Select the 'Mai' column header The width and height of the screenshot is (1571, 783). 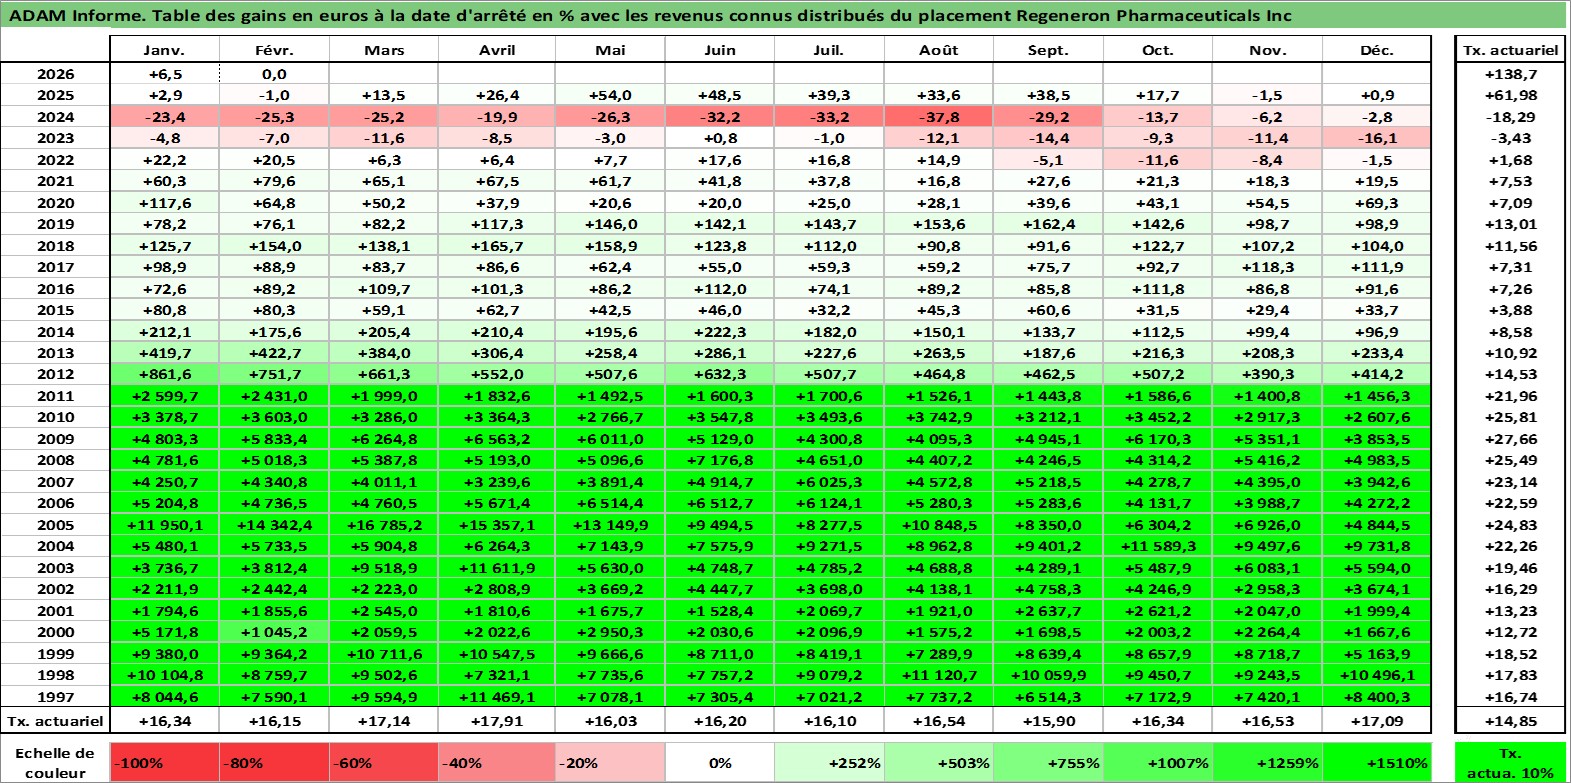[609, 50]
